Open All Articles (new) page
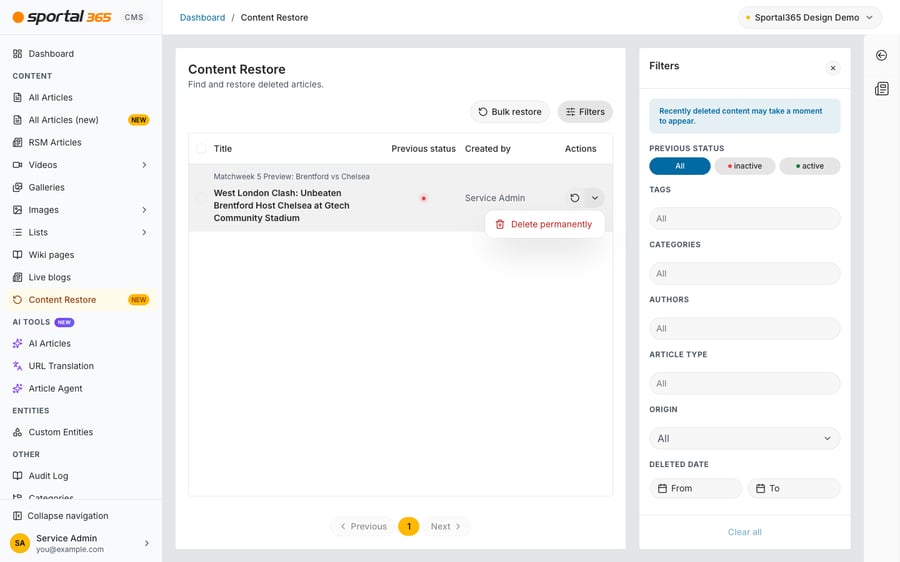The height and width of the screenshot is (562, 900). click(80, 120)
